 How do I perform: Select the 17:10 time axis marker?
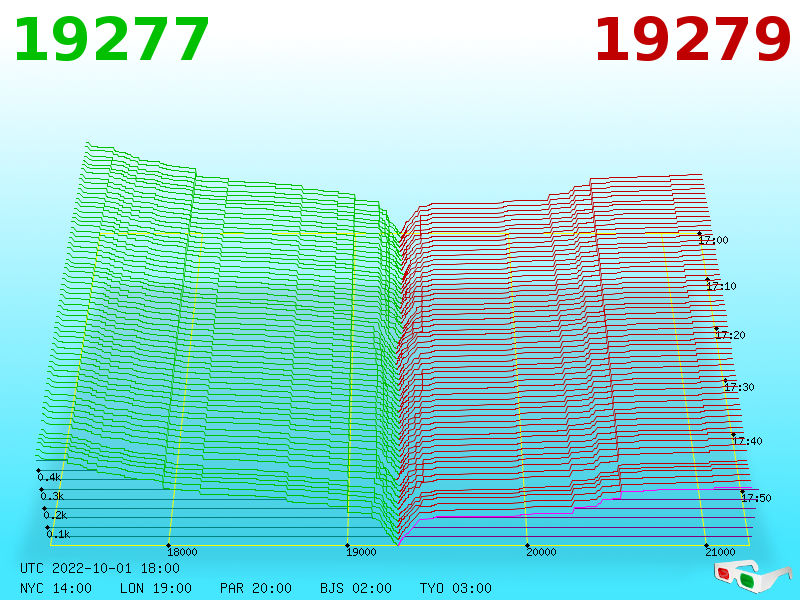coord(721,286)
